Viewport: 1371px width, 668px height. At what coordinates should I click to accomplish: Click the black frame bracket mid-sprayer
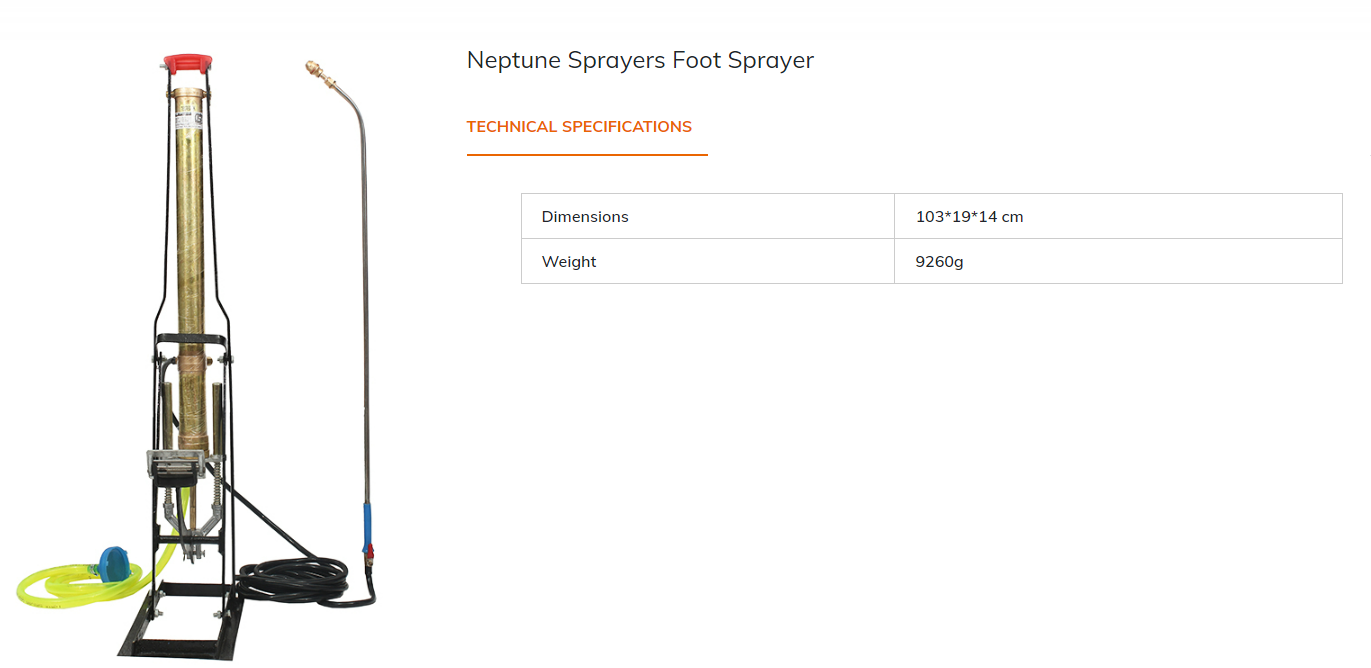coord(190,340)
